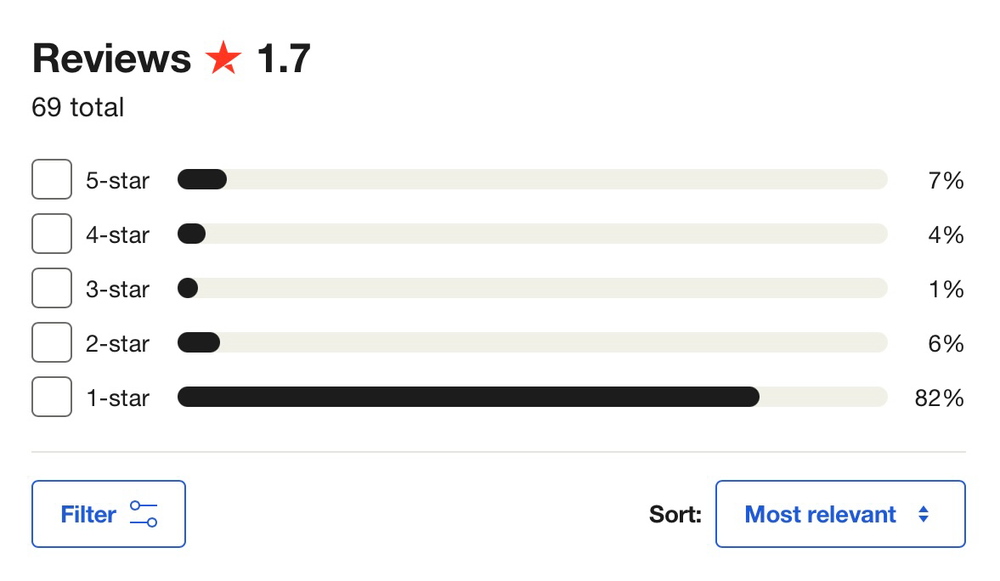Check the 5-star filter checkbox
Screen dimensions: 1000x581
(x=51, y=179)
